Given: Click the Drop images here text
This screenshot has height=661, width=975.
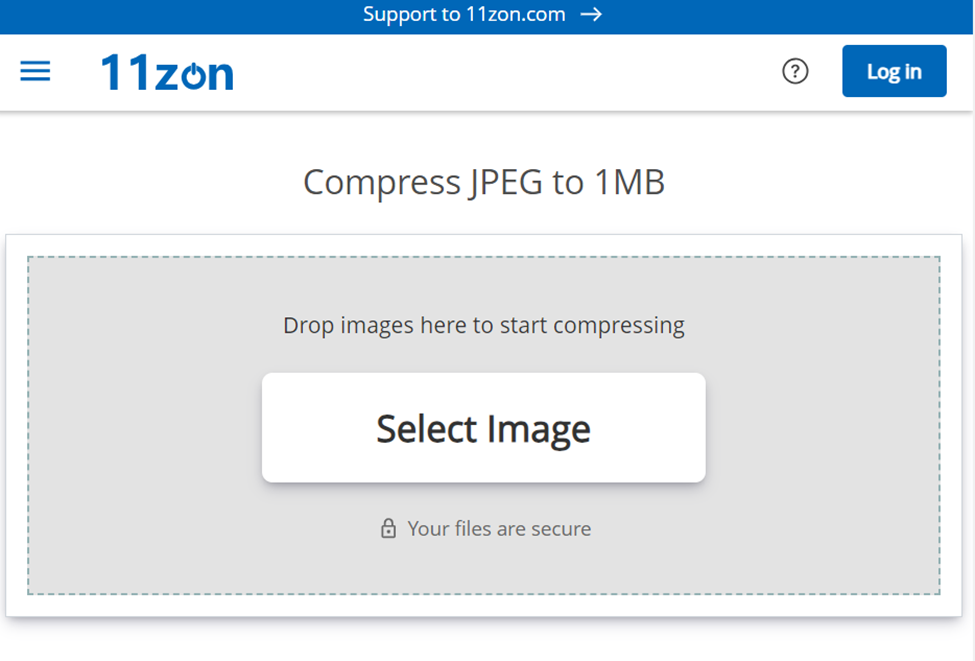Looking at the screenshot, I should 484,325.
